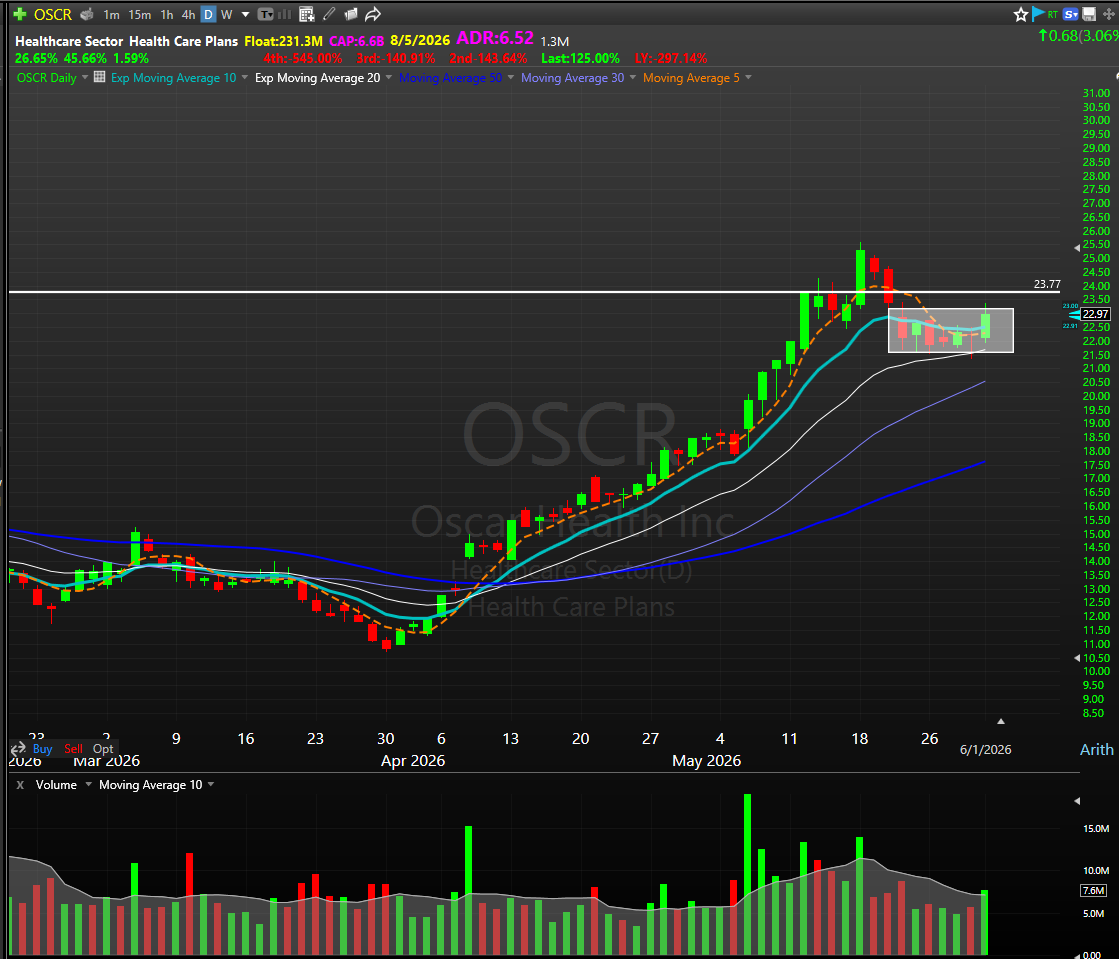Select the W weekly timeframe
This screenshot has width=1119, height=959.
[226, 14]
